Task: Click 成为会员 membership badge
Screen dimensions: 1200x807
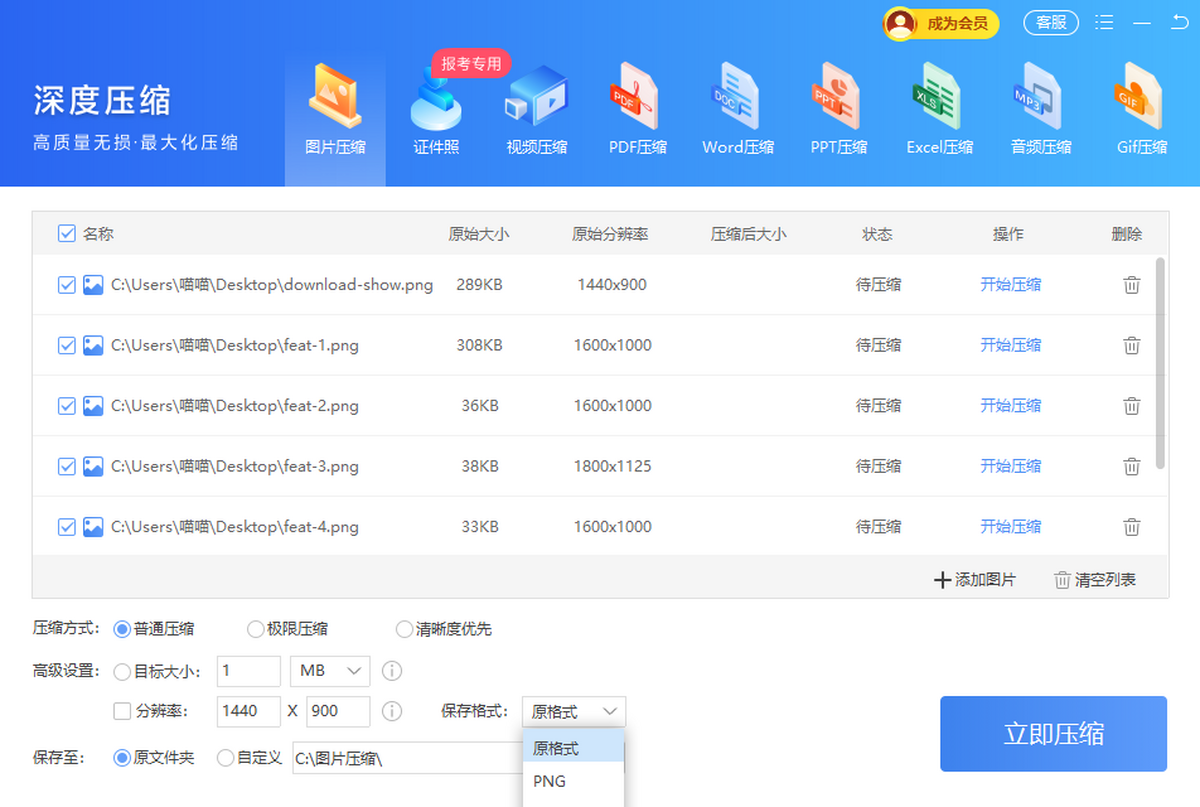Action: (940, 22)
